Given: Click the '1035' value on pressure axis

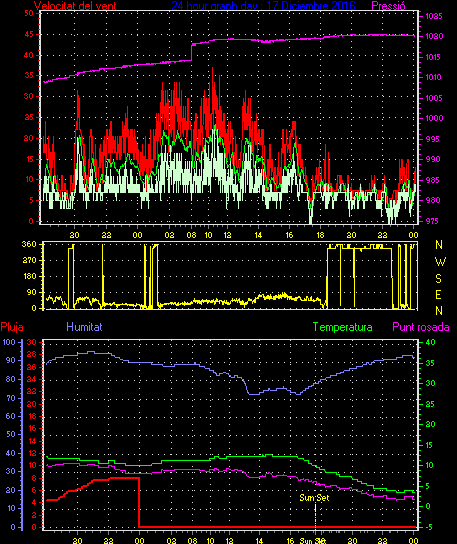Looking at the screenshot, I should 434,16.
